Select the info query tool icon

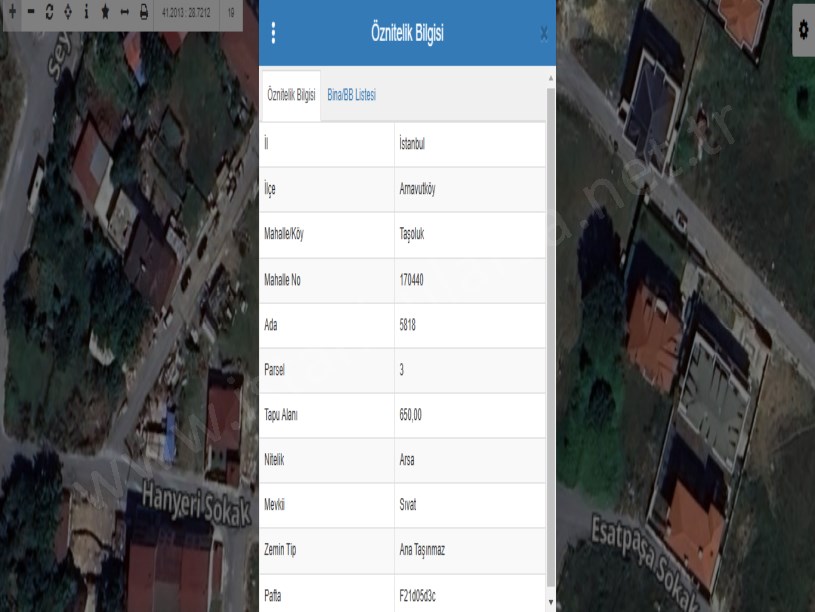(86, 16)
